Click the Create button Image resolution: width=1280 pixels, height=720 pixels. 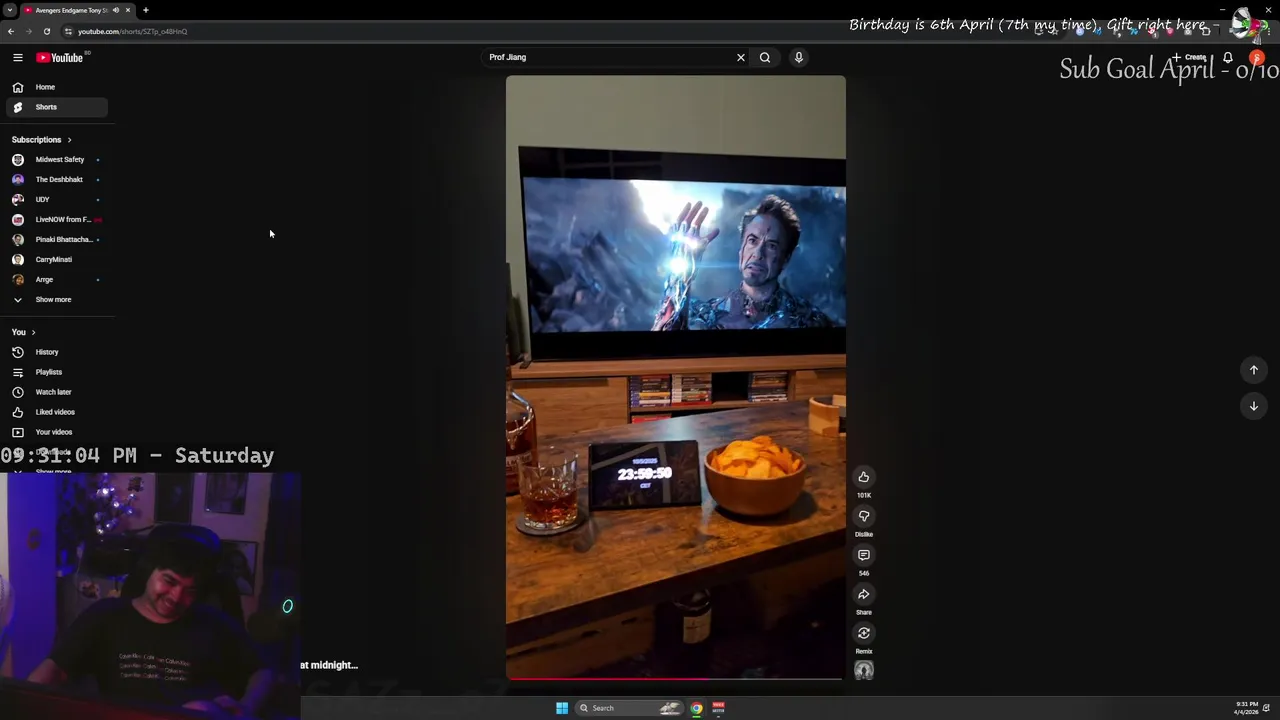click(x=1190, y=57)
